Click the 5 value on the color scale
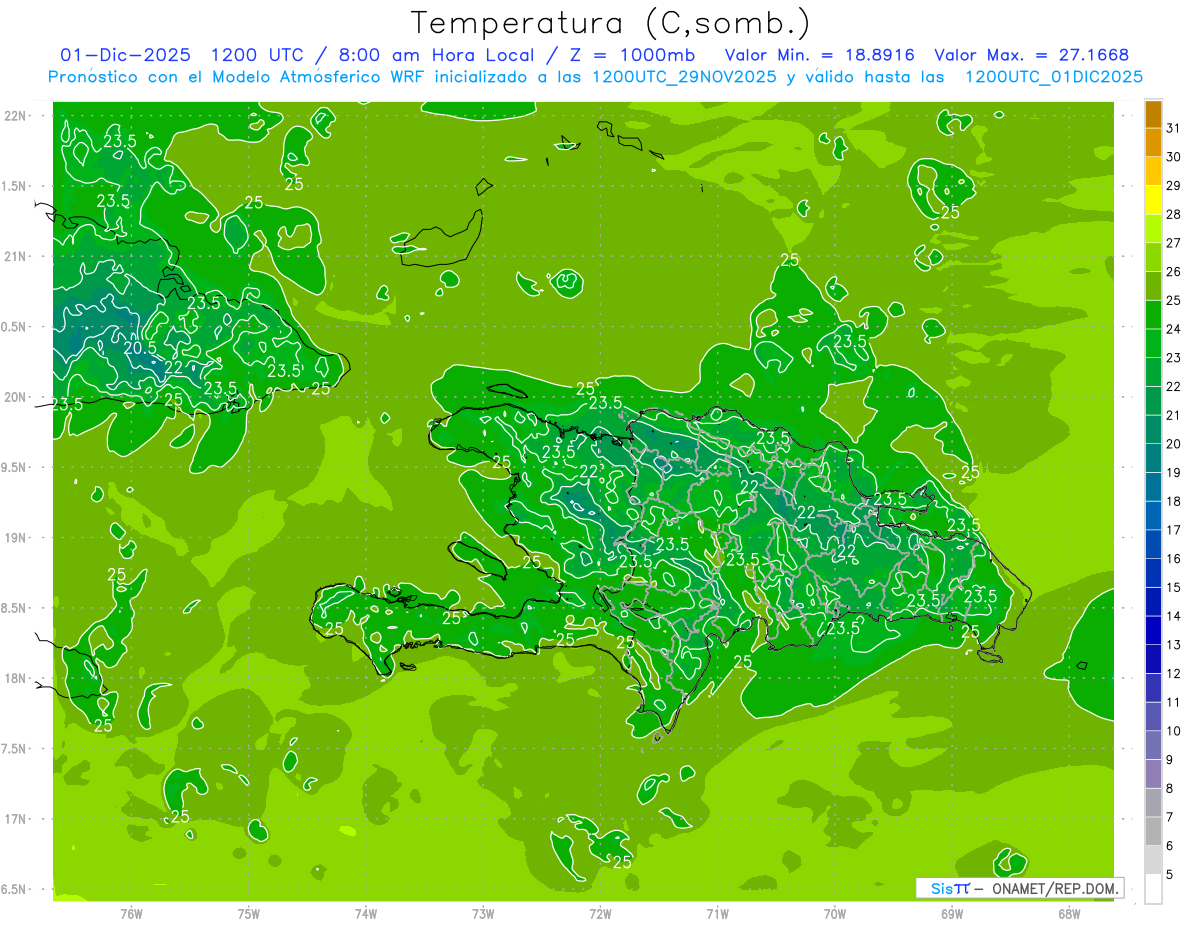 [1169, 875]
